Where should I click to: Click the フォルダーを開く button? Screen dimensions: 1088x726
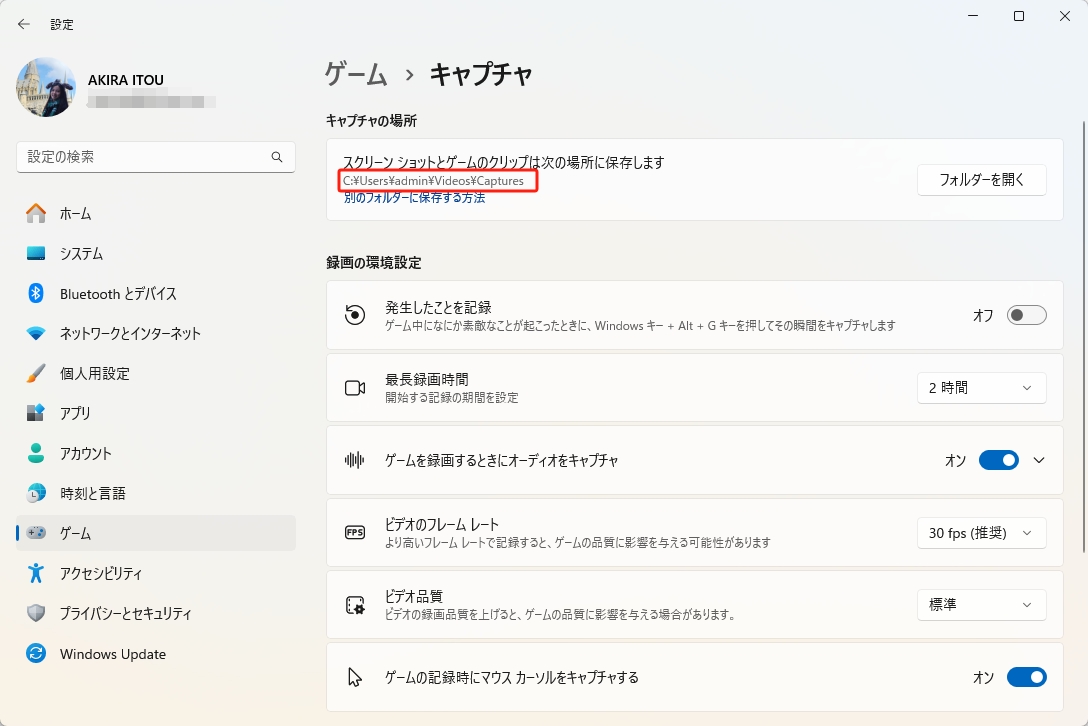pos(981,180)
